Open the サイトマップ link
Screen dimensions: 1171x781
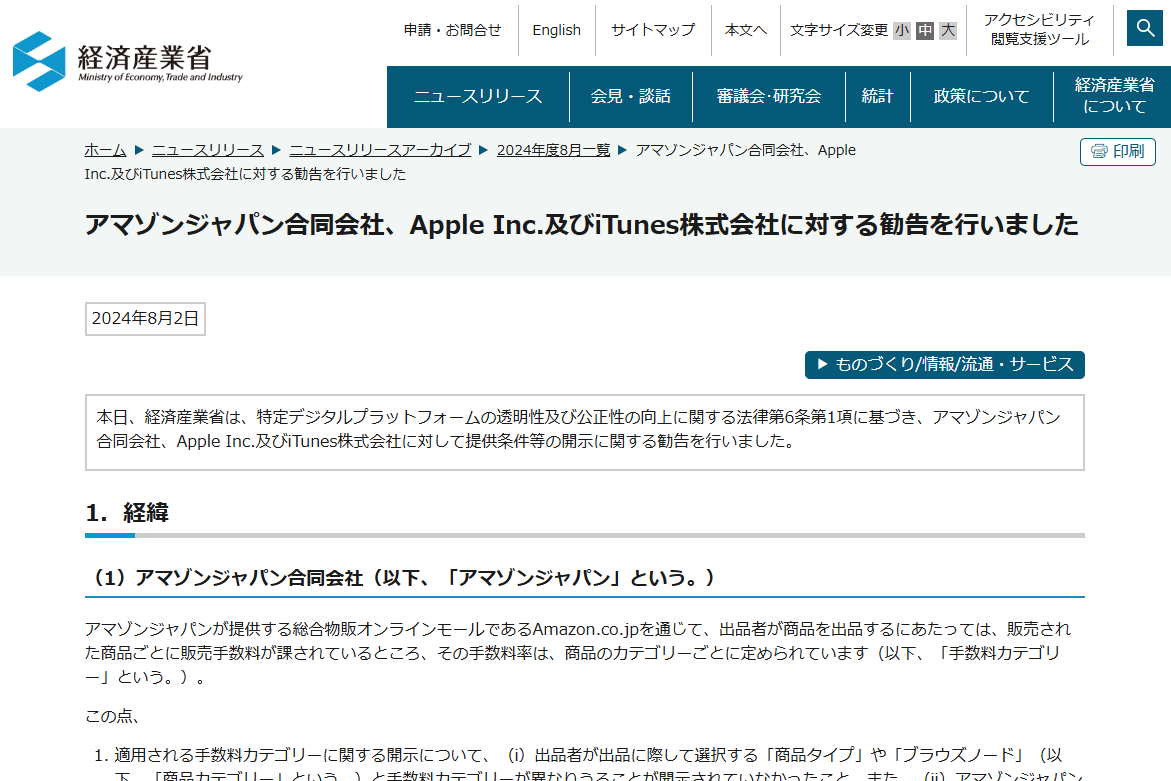[653, 30]
